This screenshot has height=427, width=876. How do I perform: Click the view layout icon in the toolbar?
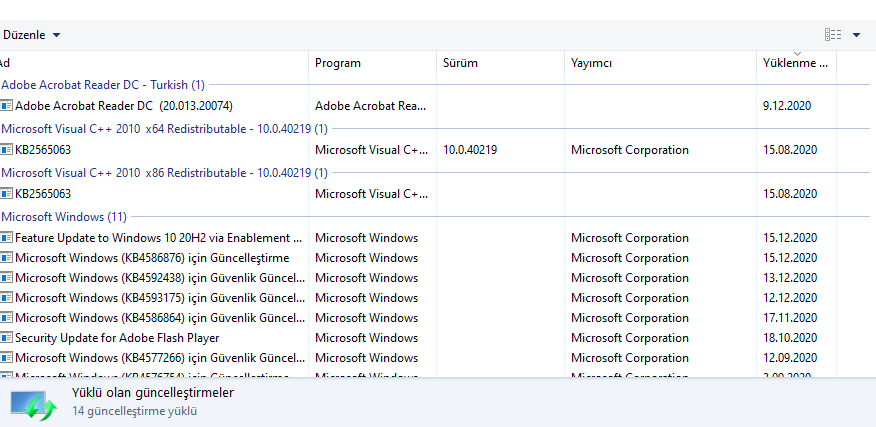click(x=833, y=35)
